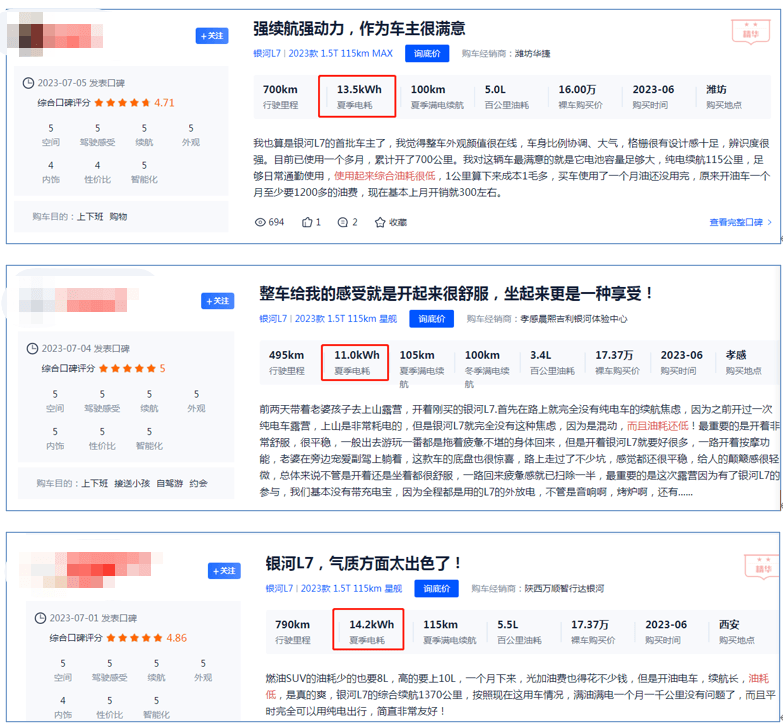Screen dimensions: 783x726
Task: Click the 14.2kWh 夏季电耗 value
Action: pos(372,625)
